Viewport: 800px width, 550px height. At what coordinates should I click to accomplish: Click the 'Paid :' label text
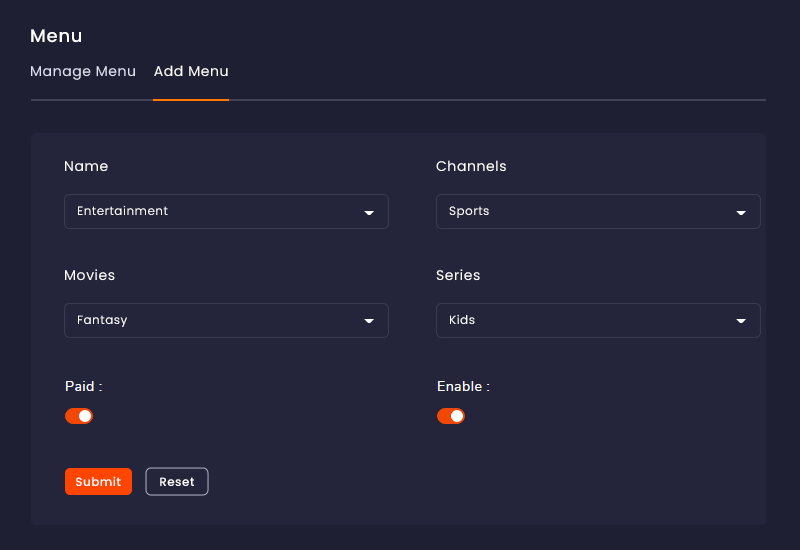84,386
